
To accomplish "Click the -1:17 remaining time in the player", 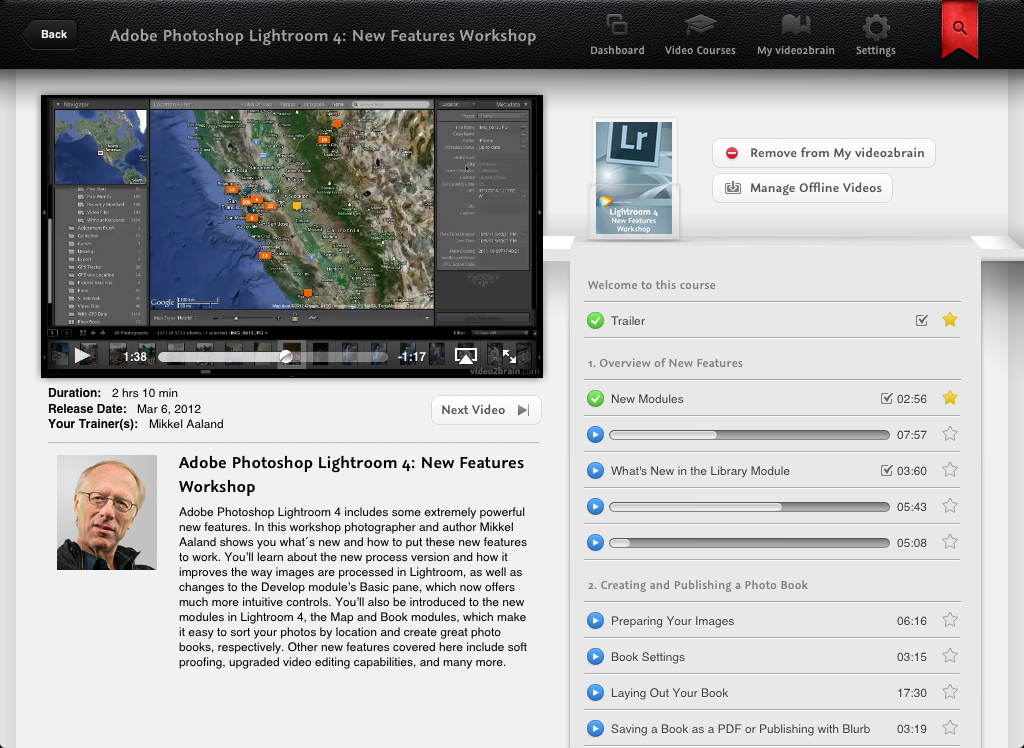I will (411, 357).
